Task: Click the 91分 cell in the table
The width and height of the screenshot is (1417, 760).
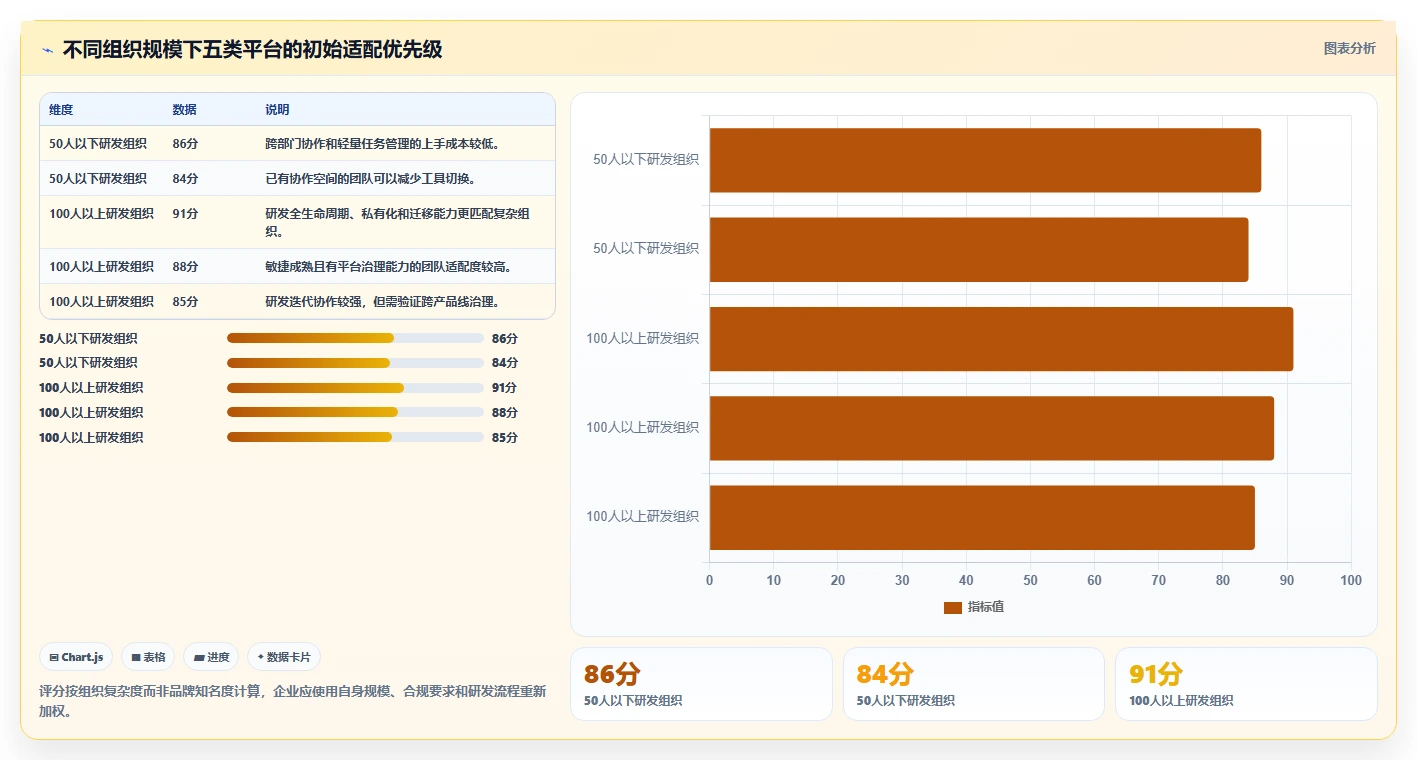Action: pos(185,214)
